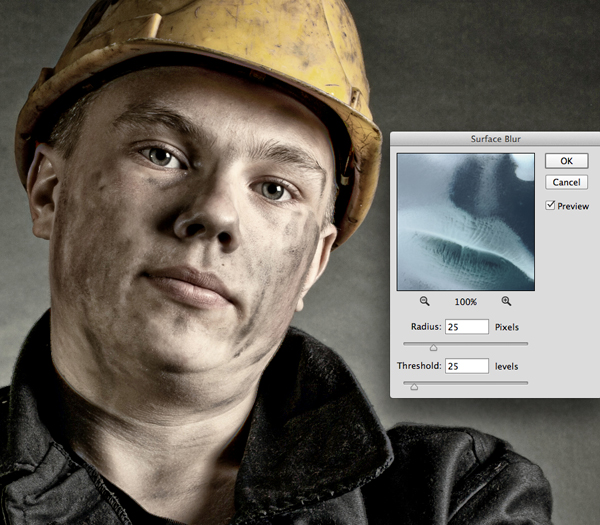The height and width of the screenshot is (525, 600).
Task: Click the Radius input field
Action: [467, 327]
